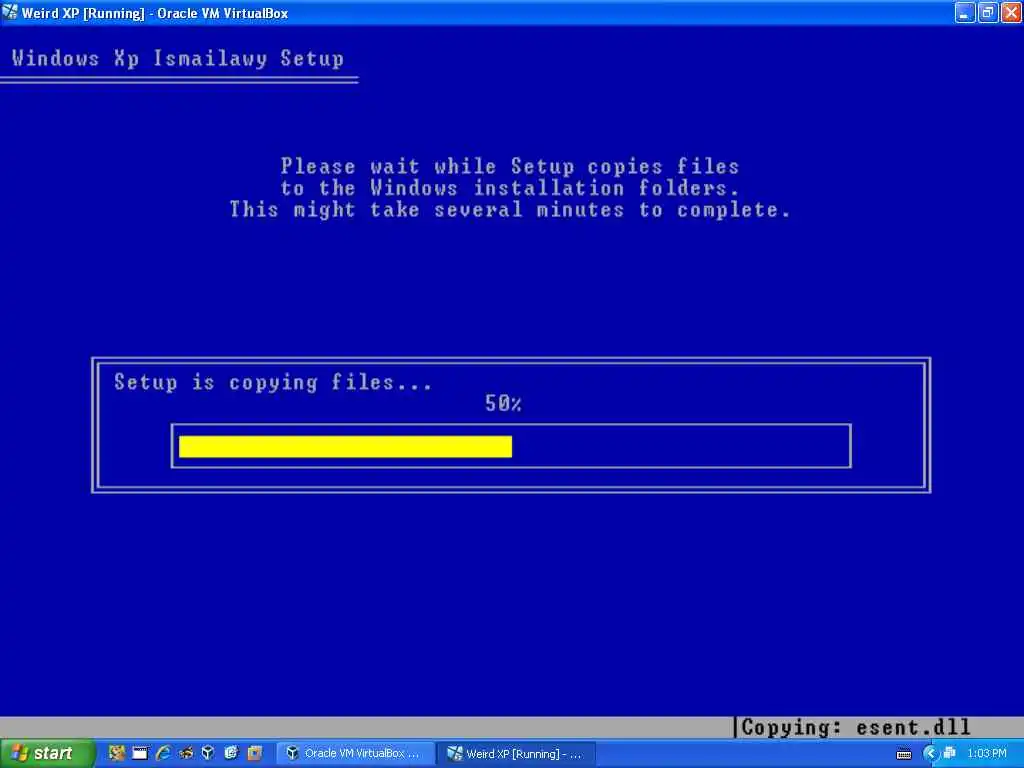The width and height of the screenshot is (1024, 768).
Task: Click the 1:03 PM system clock
Action: 986,754
